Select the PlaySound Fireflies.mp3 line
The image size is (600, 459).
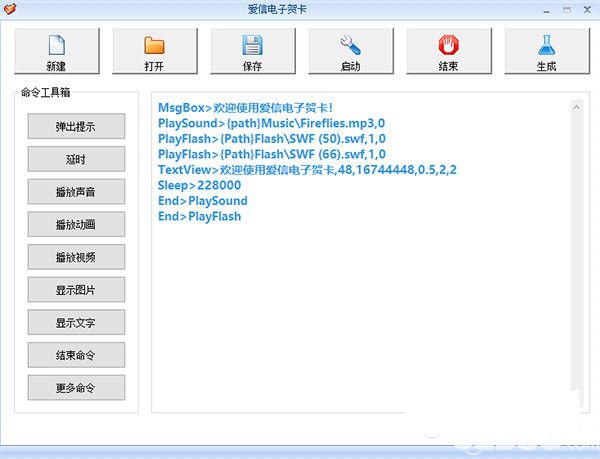(271, 123)
